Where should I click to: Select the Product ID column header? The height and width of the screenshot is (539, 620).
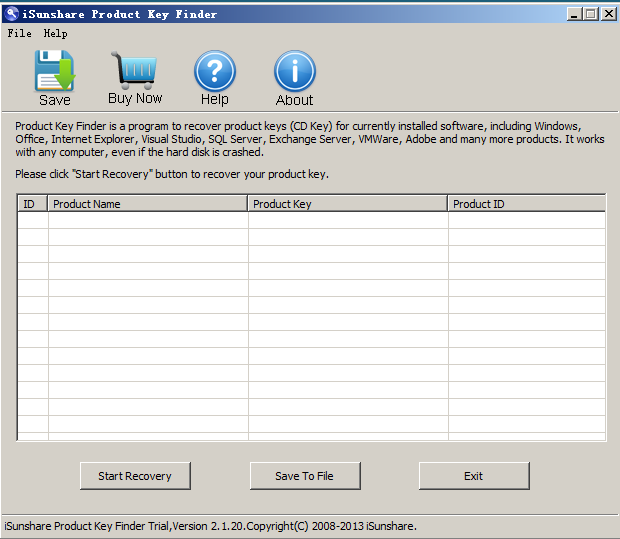click(526, 204)
